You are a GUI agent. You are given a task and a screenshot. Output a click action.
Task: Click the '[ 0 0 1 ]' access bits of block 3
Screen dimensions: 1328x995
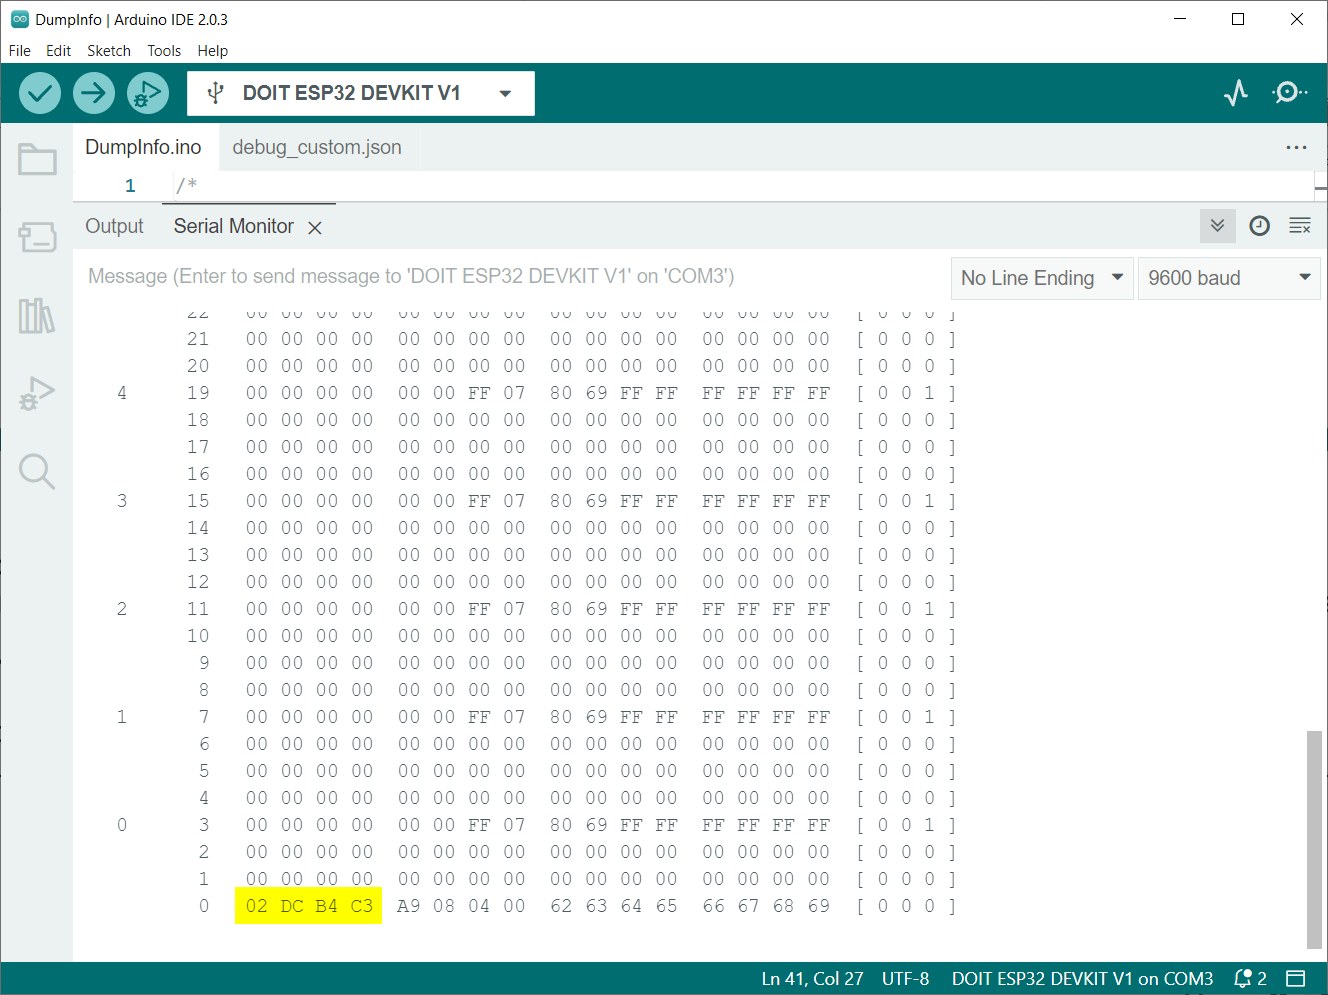(906, 825)
